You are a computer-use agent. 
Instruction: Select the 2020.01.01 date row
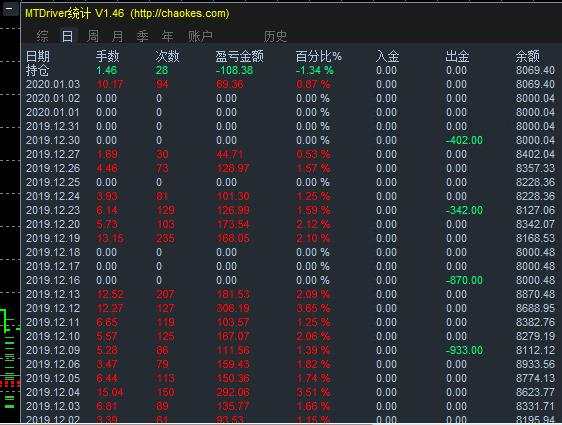(53, 112)
